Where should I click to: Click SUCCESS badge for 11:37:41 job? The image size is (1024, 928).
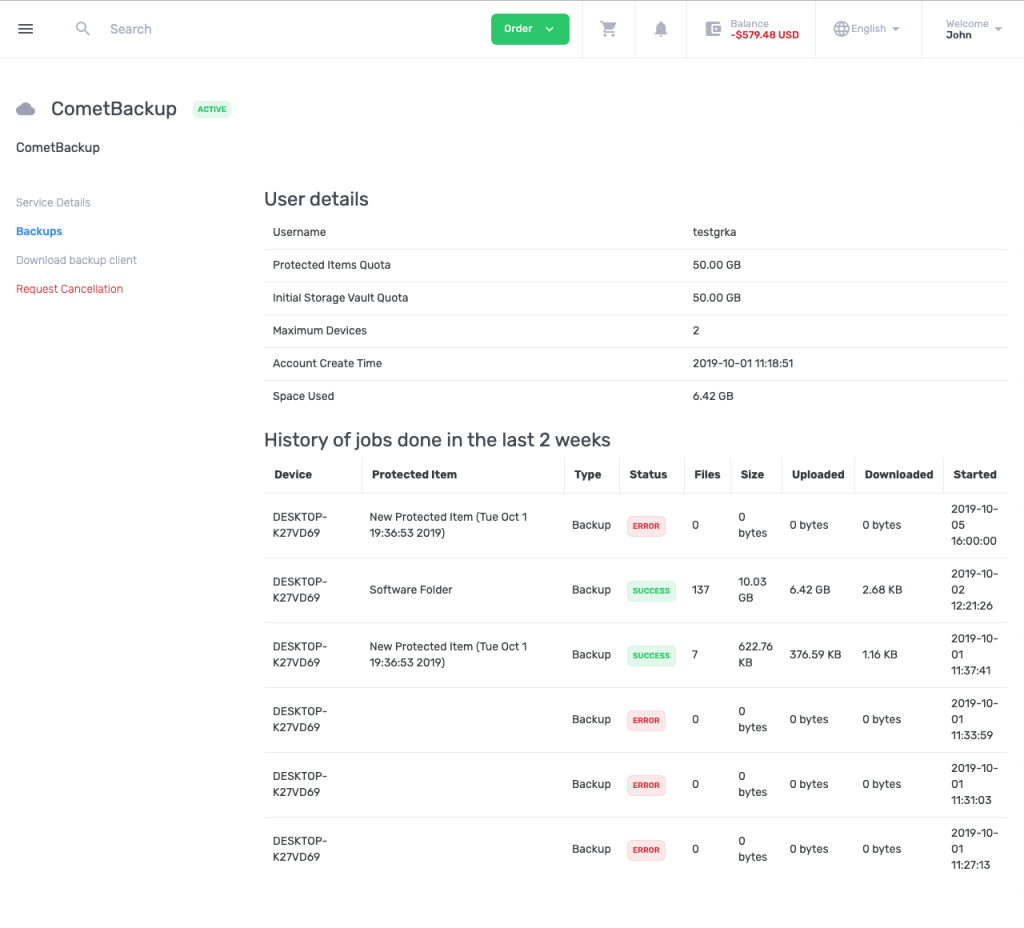651,655
